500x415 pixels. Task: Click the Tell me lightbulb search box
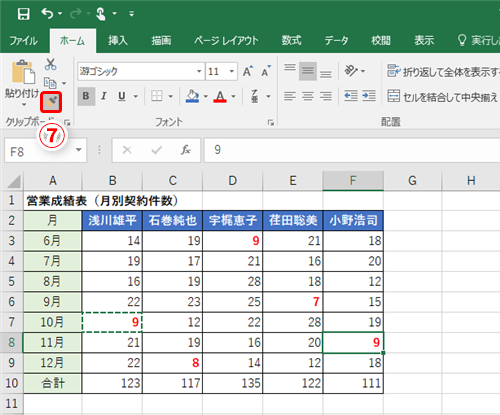point(479,41)
